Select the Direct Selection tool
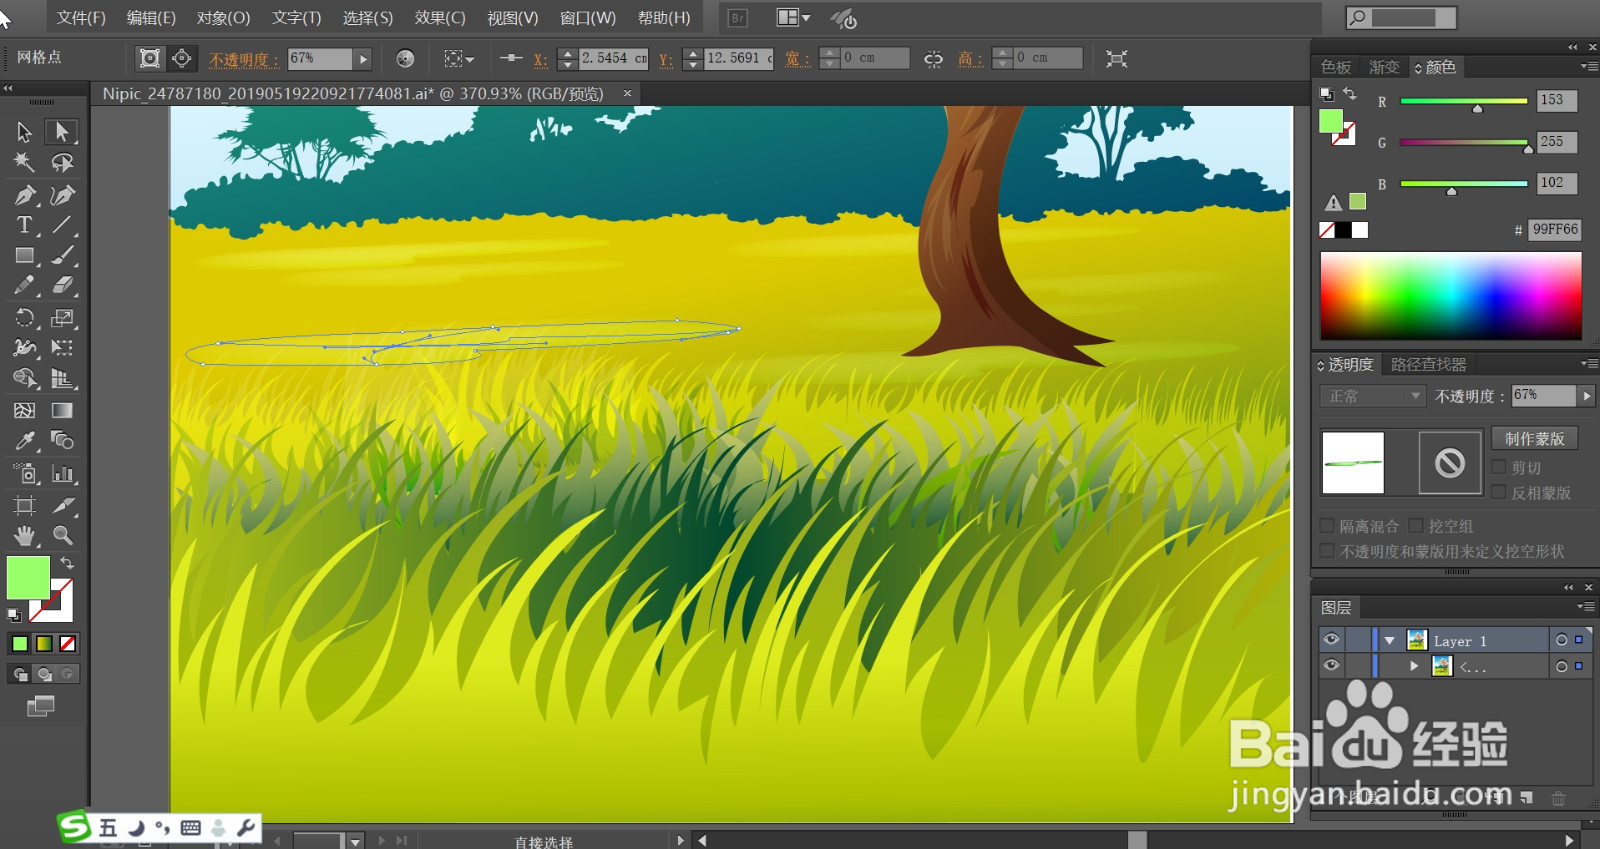This screenshot has width=1600, height=849. pyautogui.click(x=62, y=132)
